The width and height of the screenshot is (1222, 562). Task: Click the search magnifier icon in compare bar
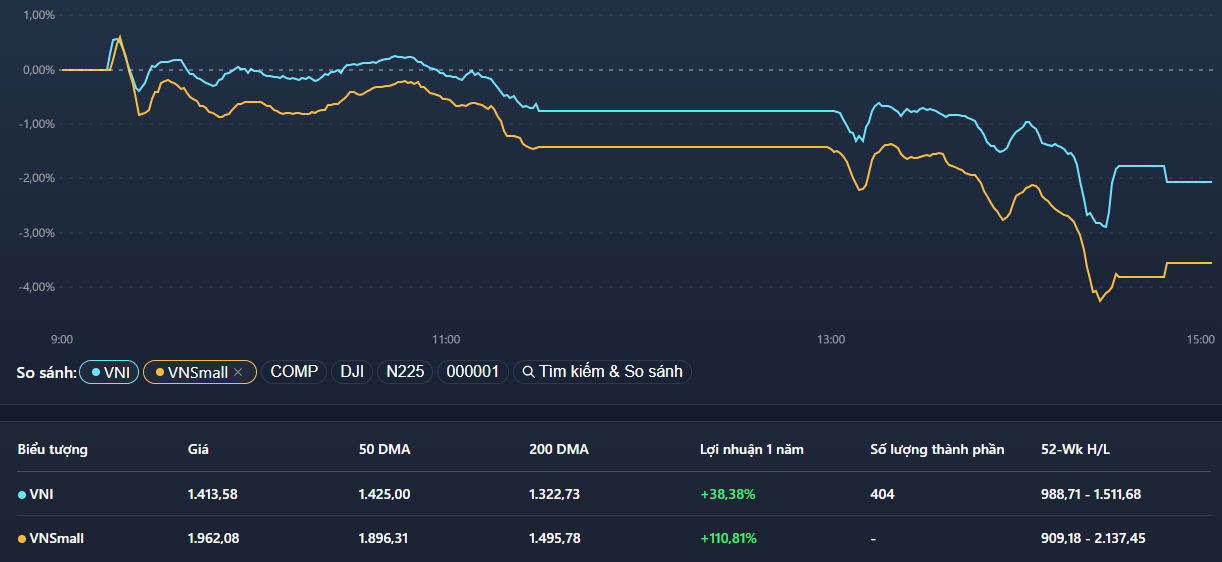[528, 372]
